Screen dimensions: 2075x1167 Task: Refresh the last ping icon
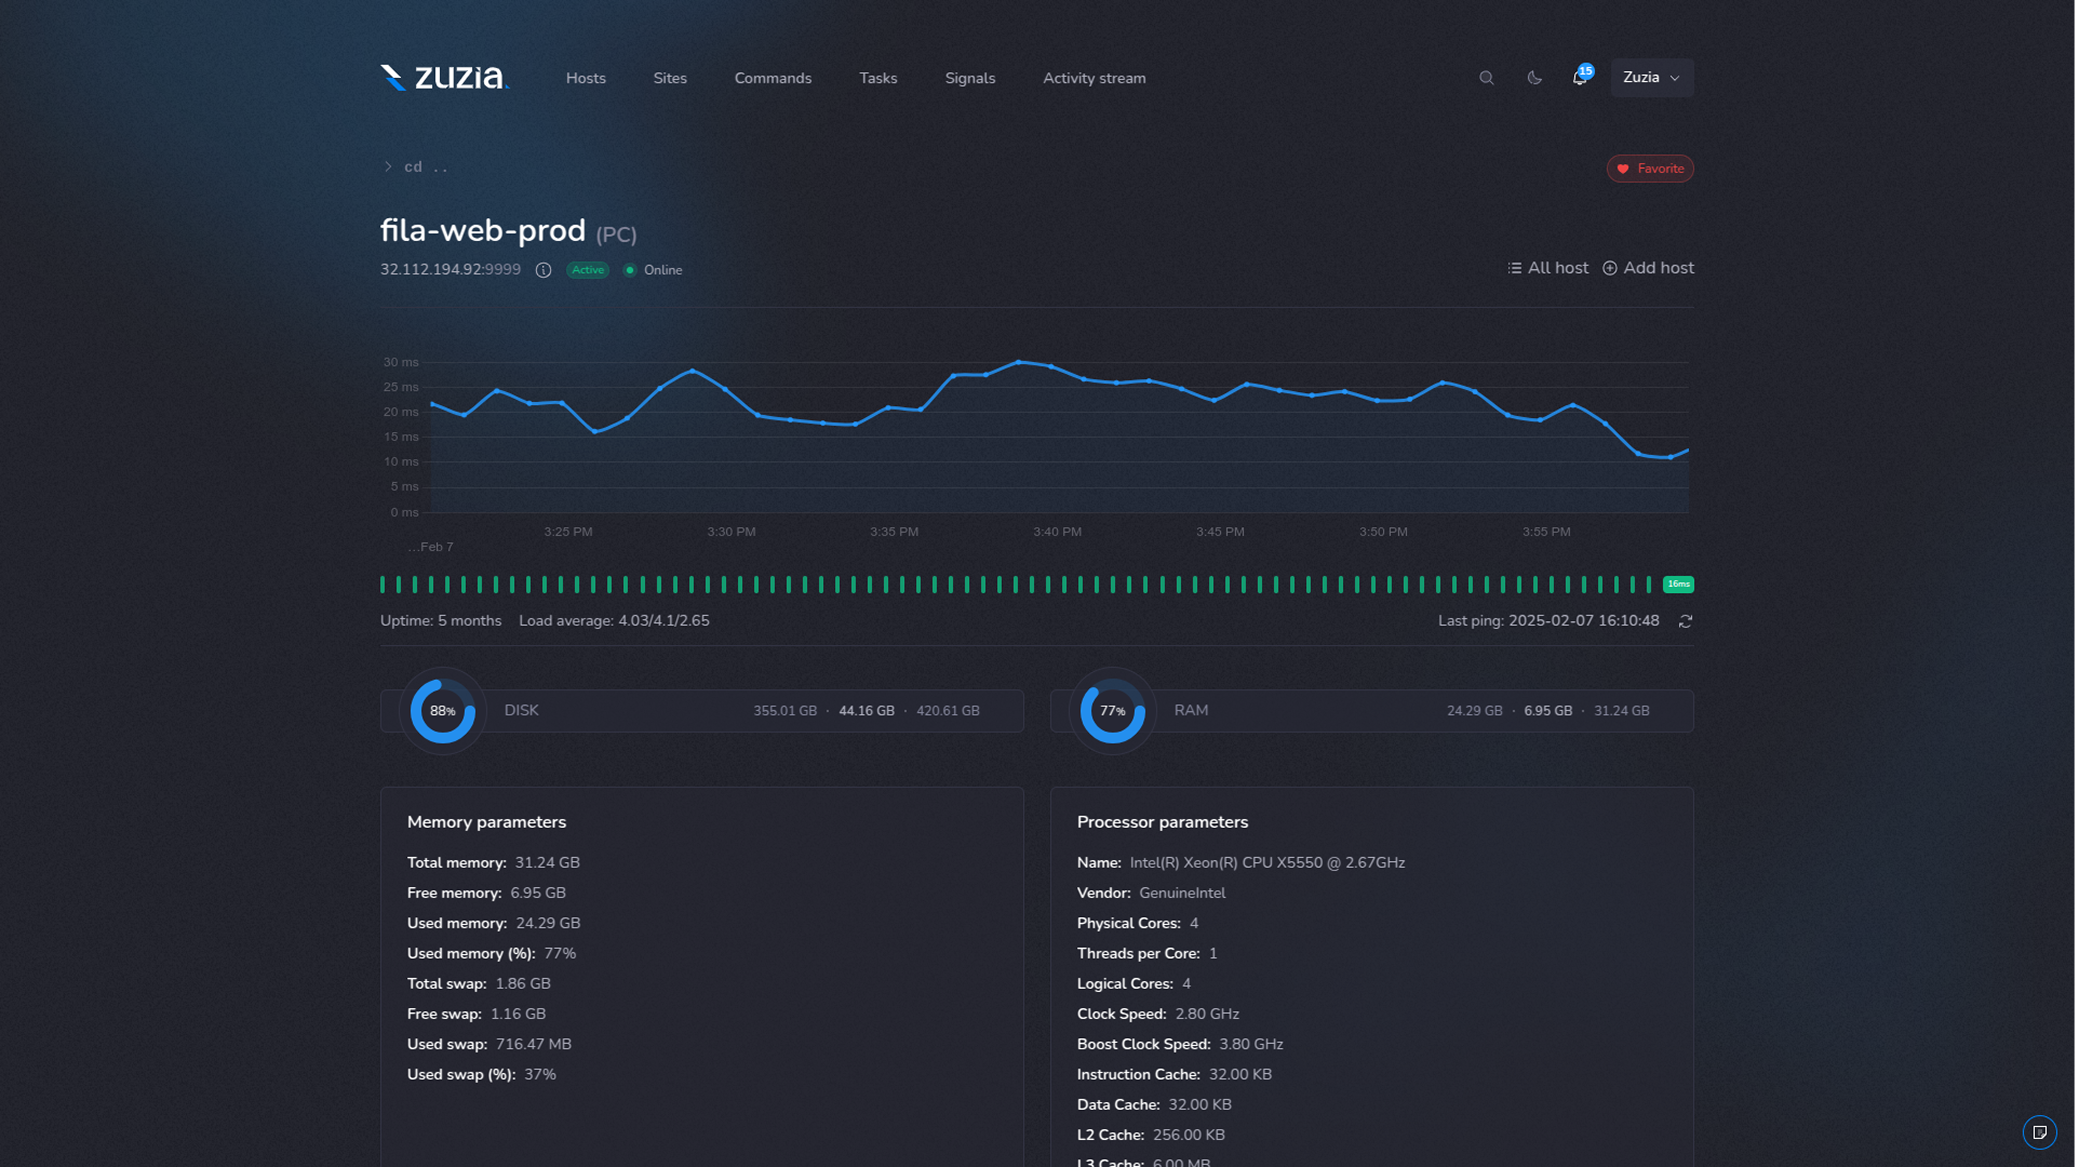[1685, 621]
